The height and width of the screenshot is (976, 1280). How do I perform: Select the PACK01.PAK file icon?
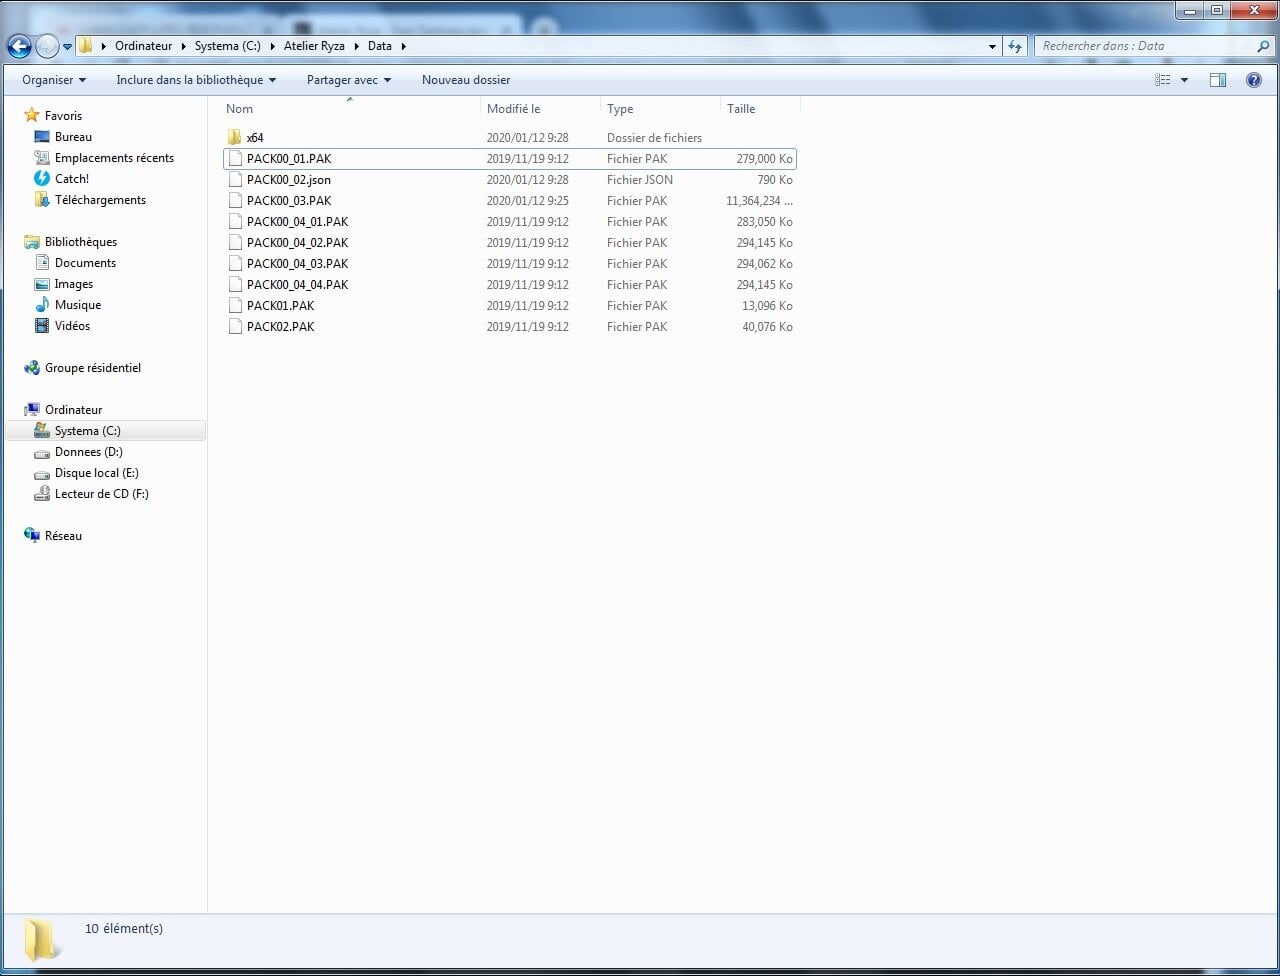235,306
